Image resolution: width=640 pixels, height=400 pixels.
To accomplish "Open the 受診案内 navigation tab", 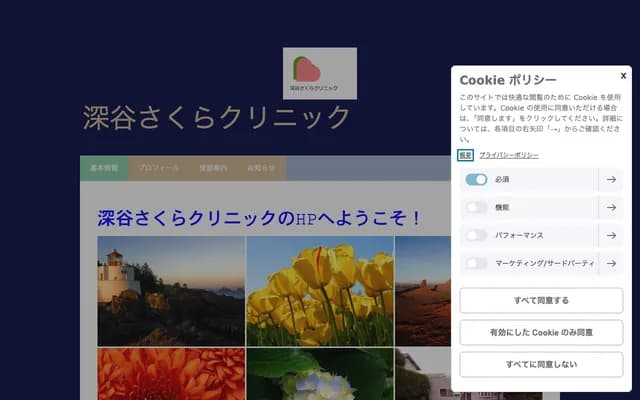I will click(213, 168).
